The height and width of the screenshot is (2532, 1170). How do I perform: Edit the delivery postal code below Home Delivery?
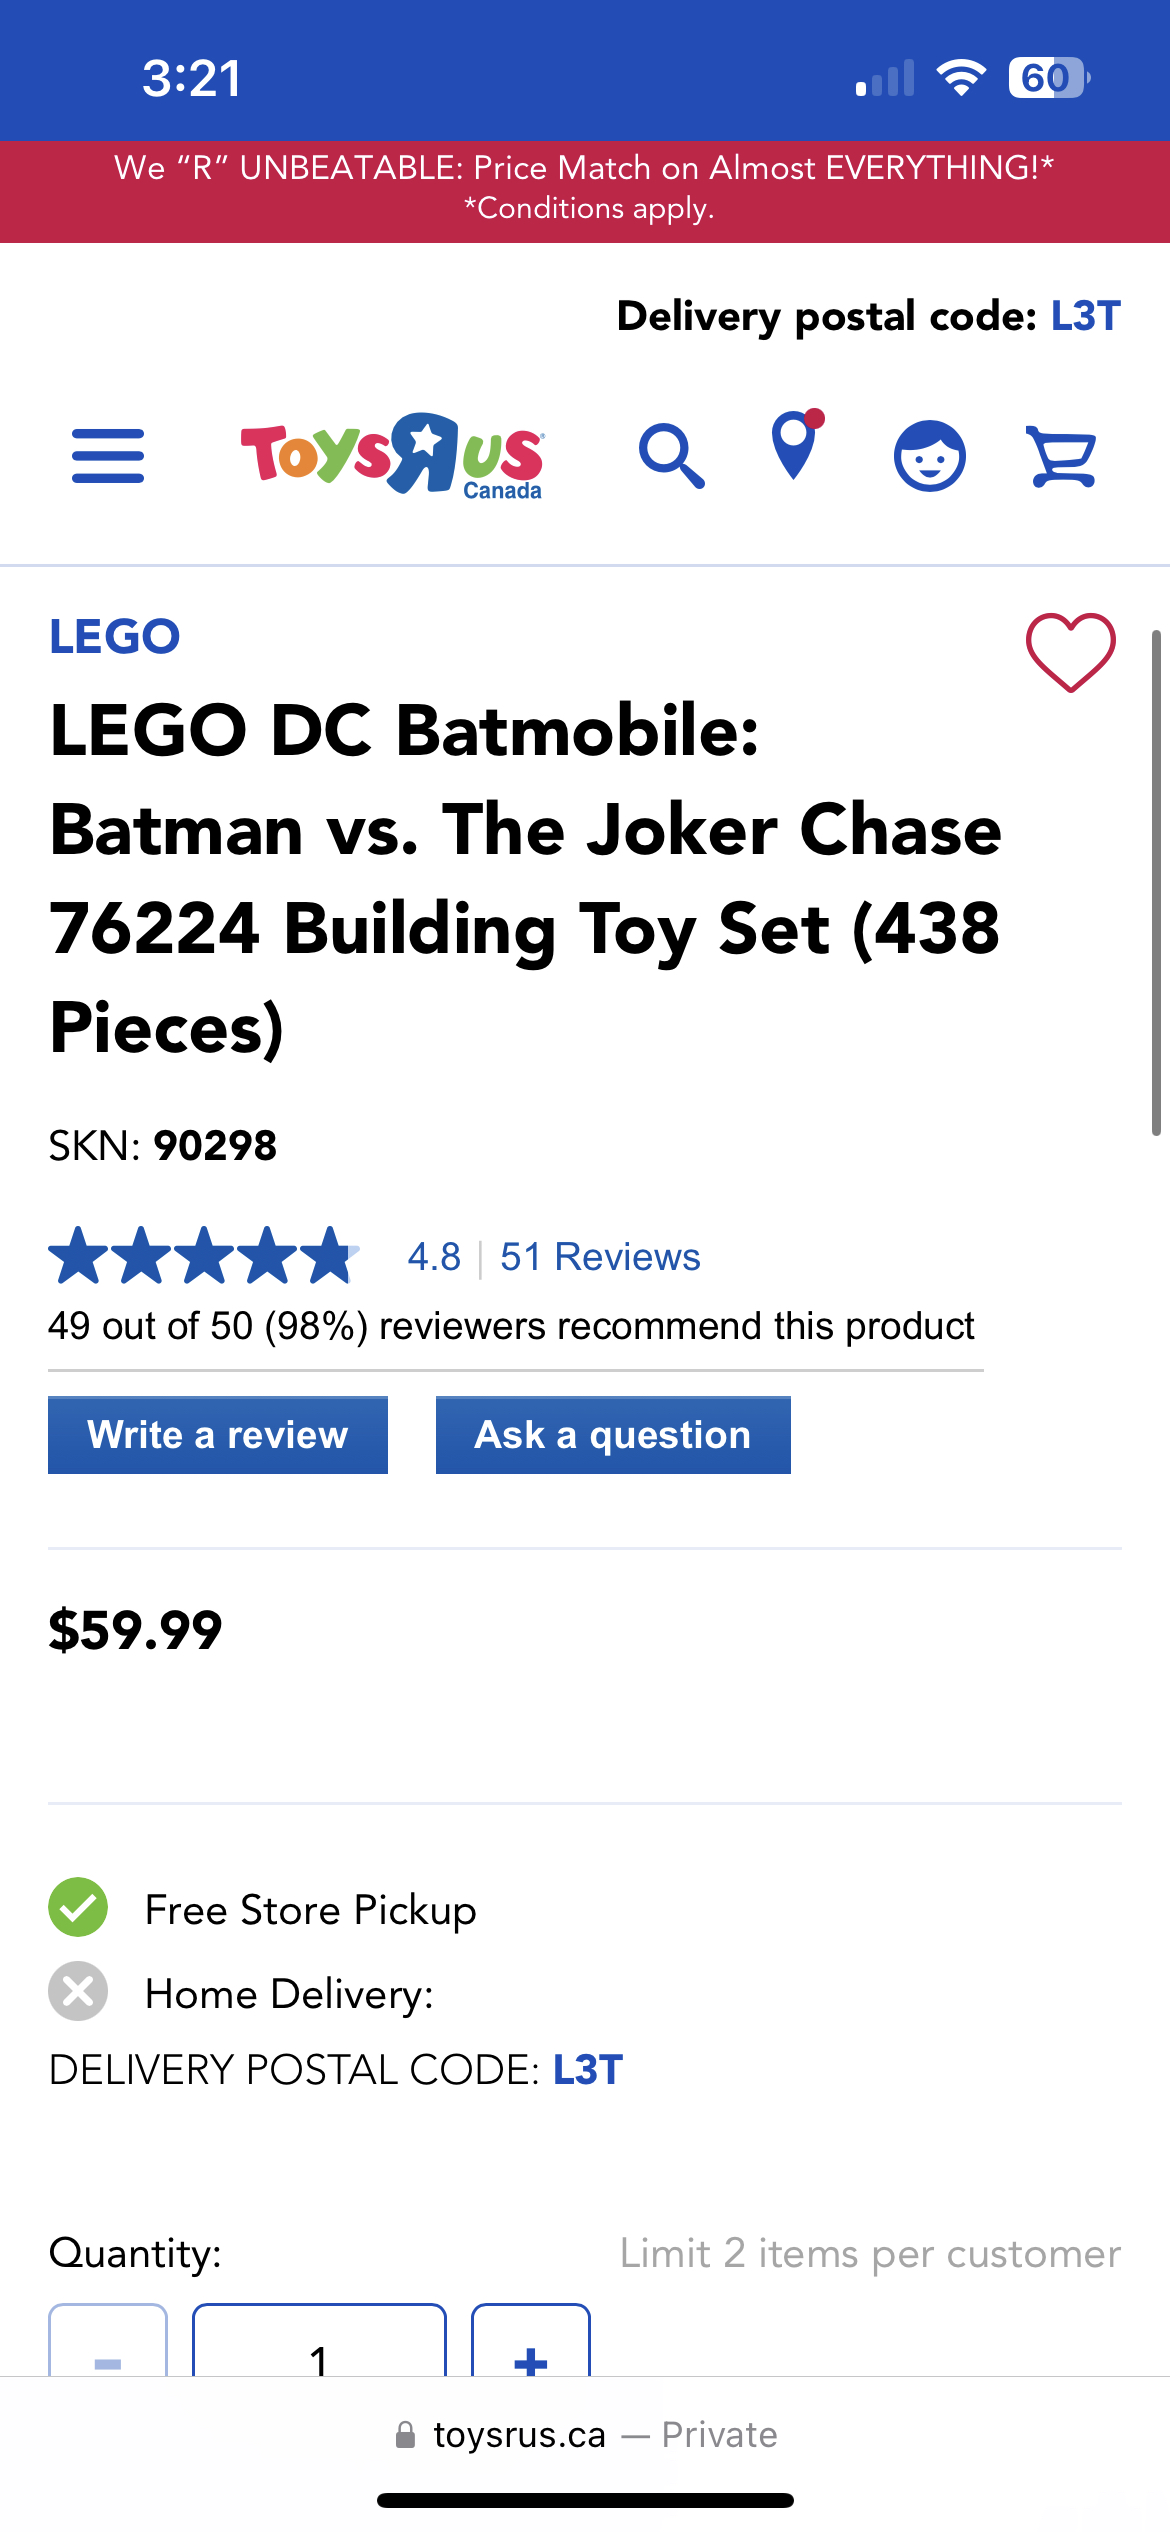588,2070
